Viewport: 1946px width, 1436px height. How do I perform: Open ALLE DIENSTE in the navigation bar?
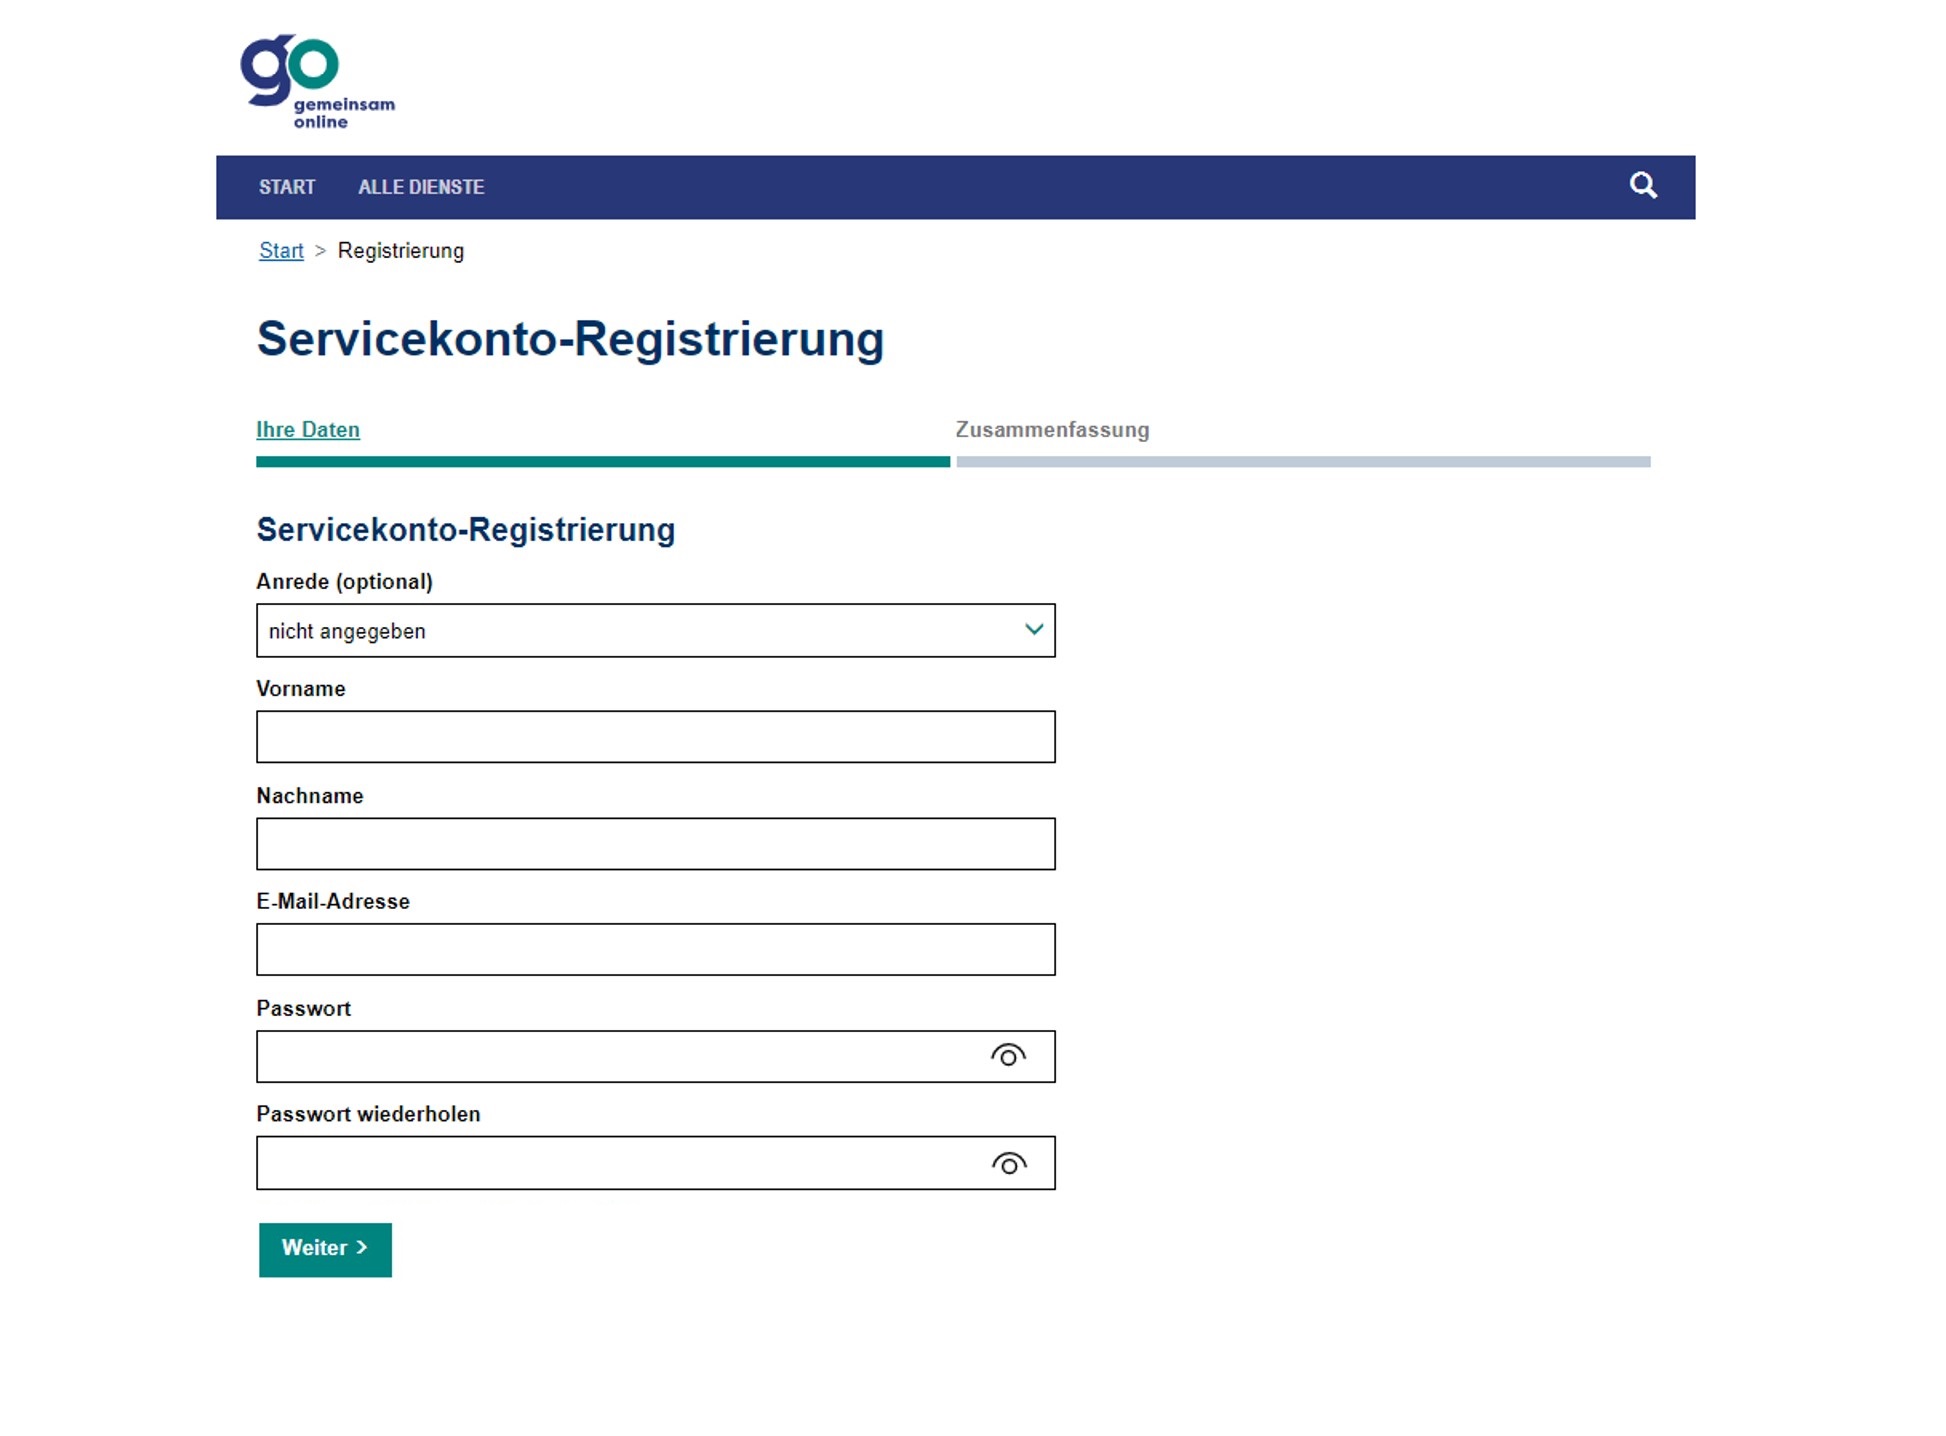[x=421, y=187]
